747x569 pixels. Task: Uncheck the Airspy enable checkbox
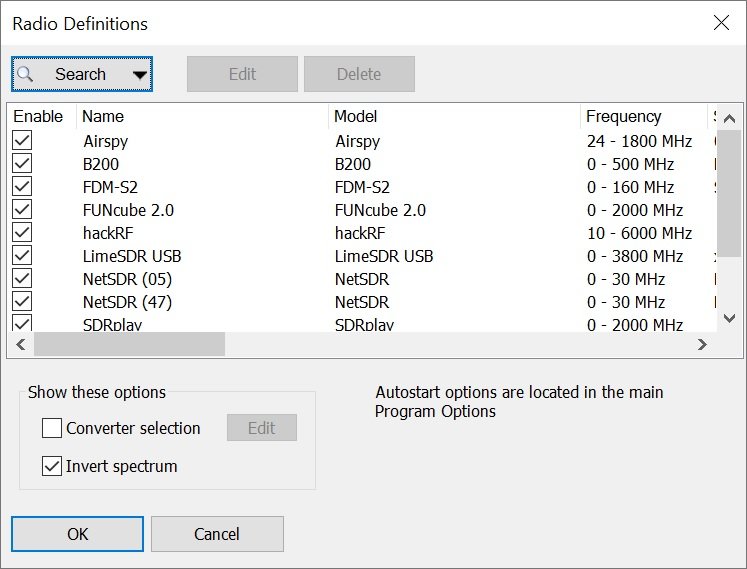(x=22, y=141)
